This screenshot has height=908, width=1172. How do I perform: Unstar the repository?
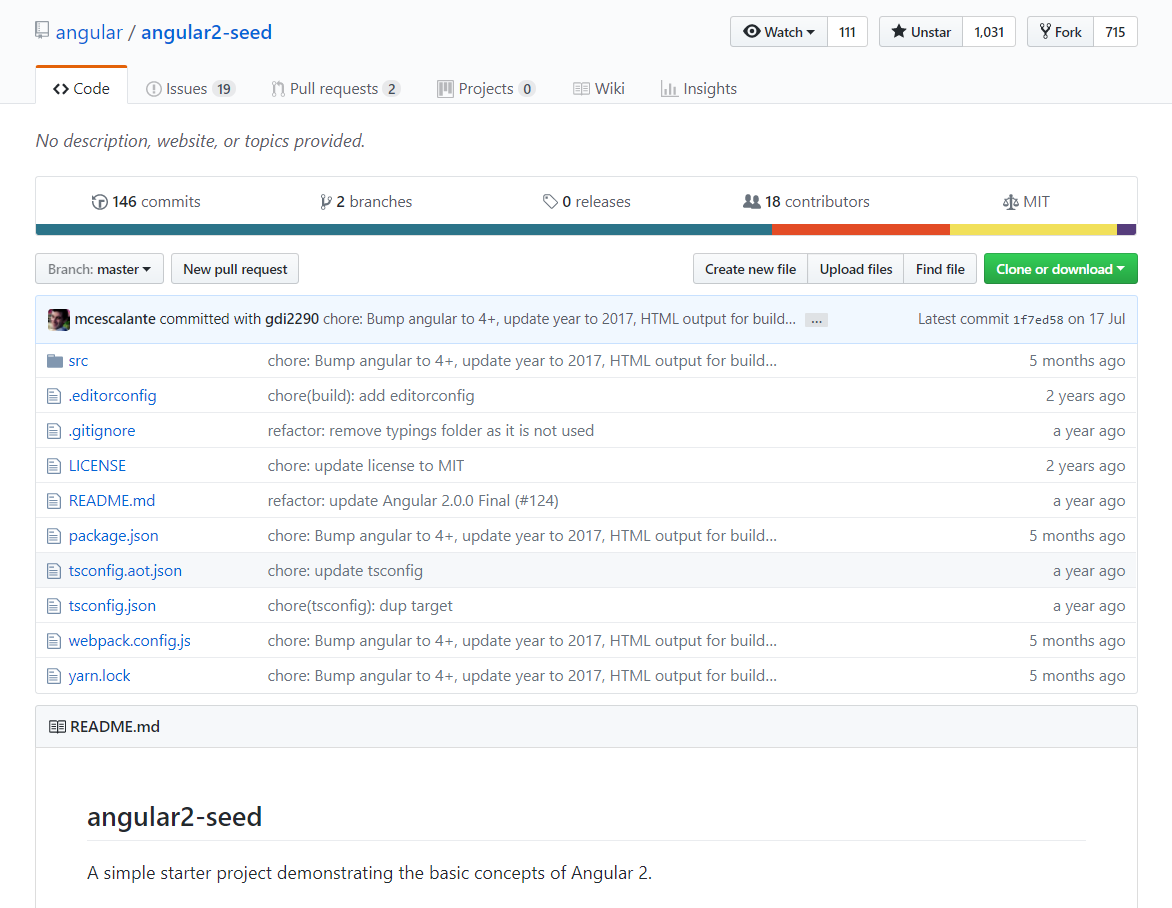click(x=921, y=32)
